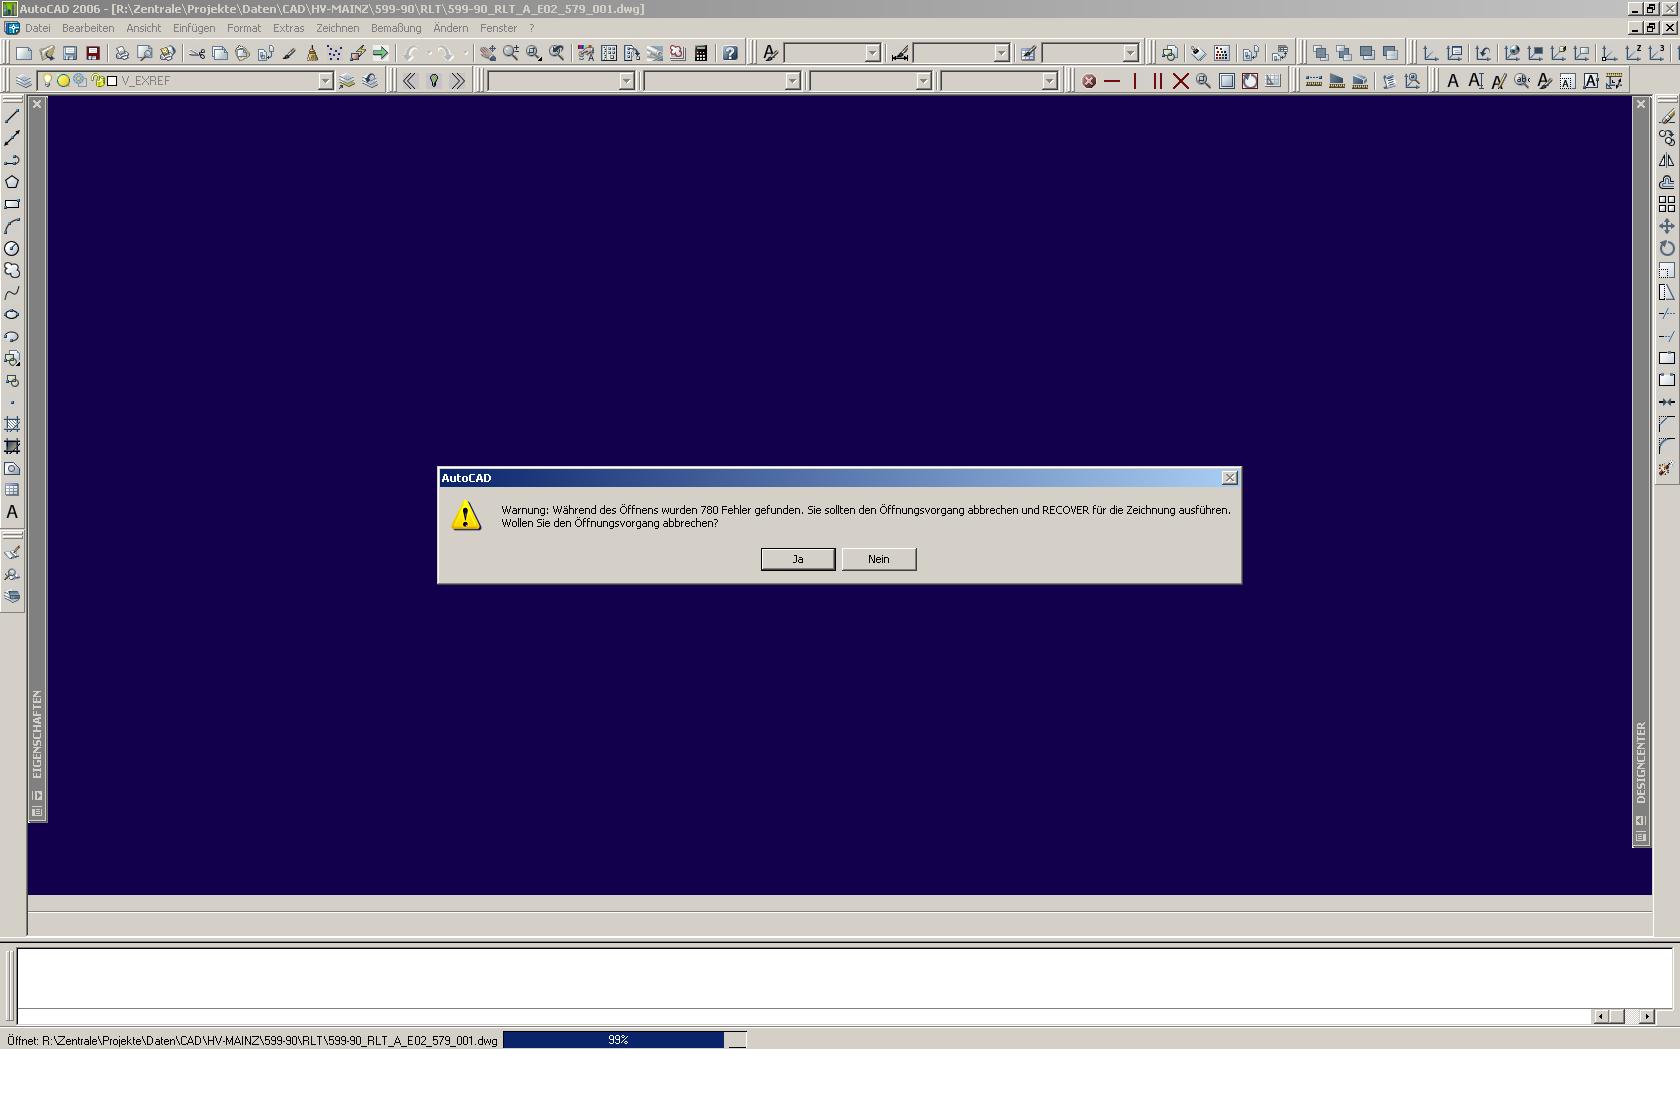The image size is (1680, 1096).
Task: Toggle the V_EXREF layer lightbulb on/off
Action: tap(47, 81)
